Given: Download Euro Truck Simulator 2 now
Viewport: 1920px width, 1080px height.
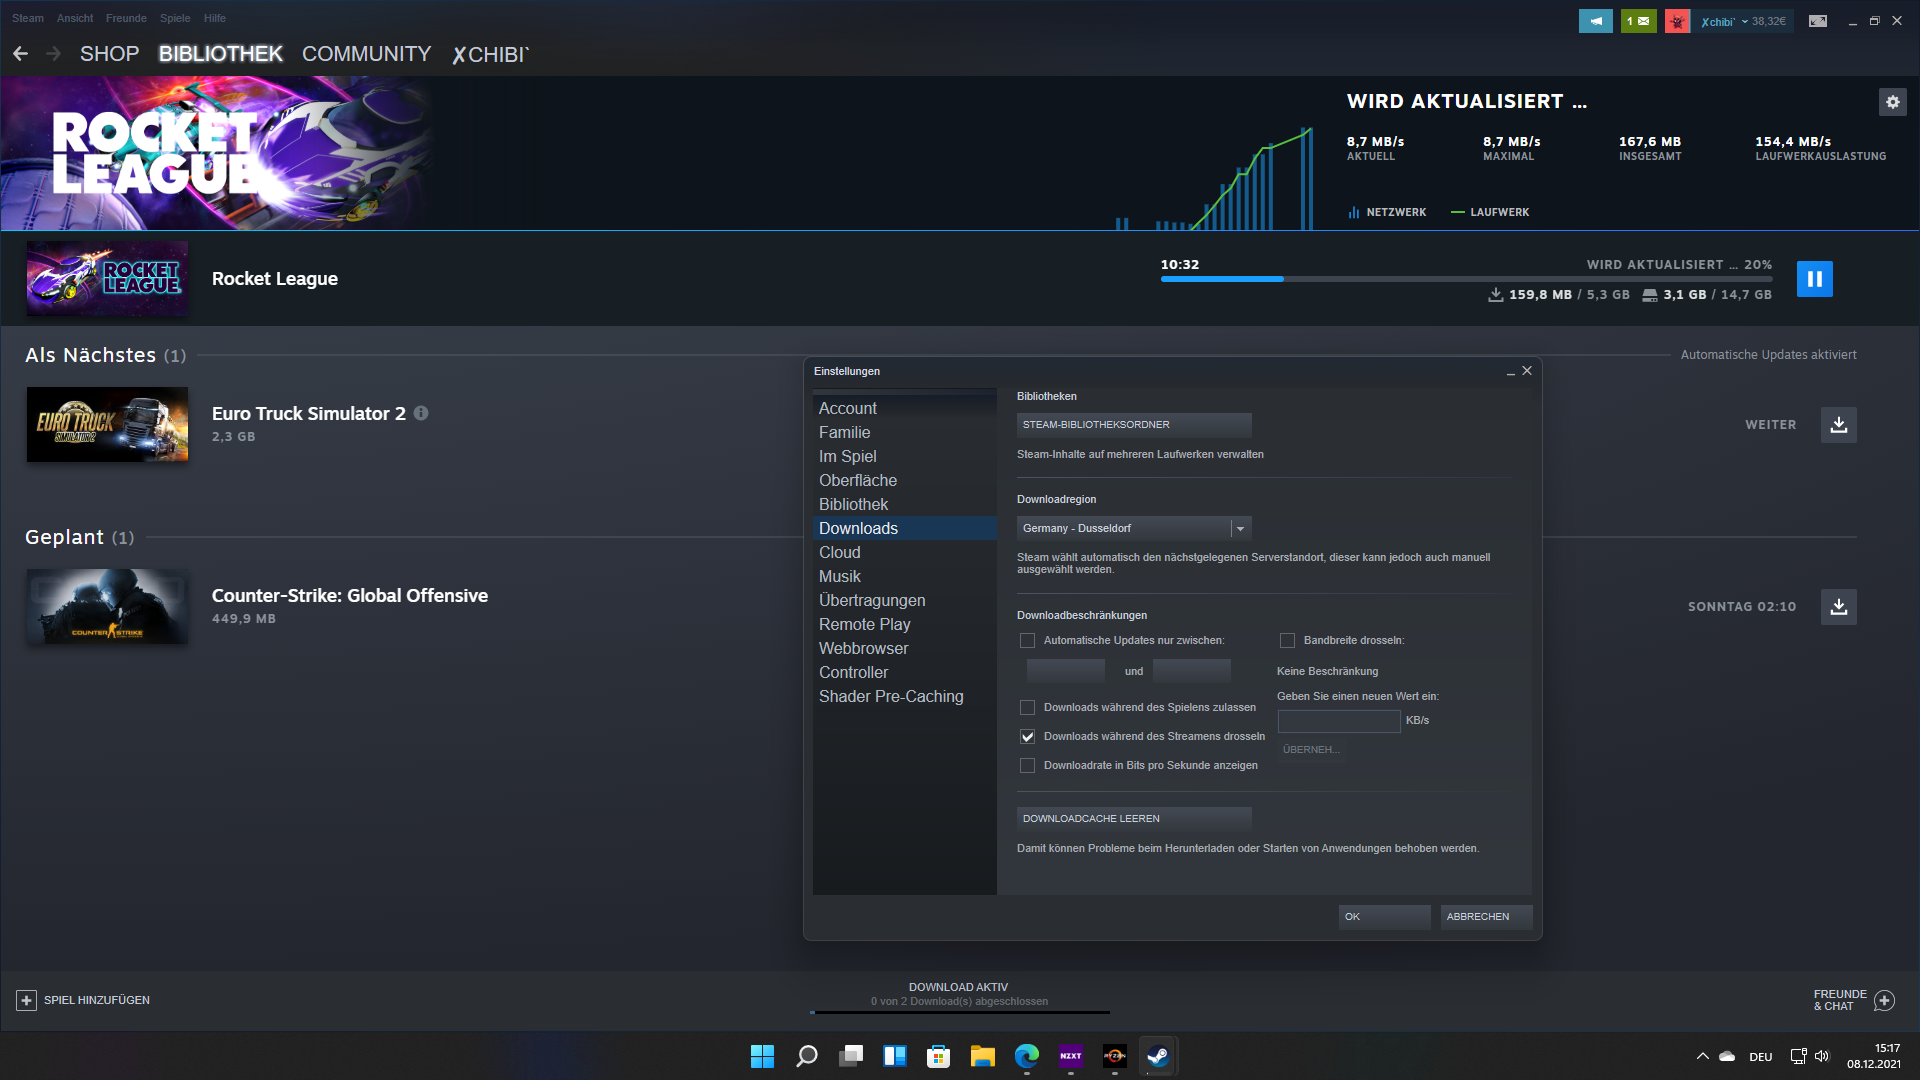Looking at the screenshot, I should 1838,425.
